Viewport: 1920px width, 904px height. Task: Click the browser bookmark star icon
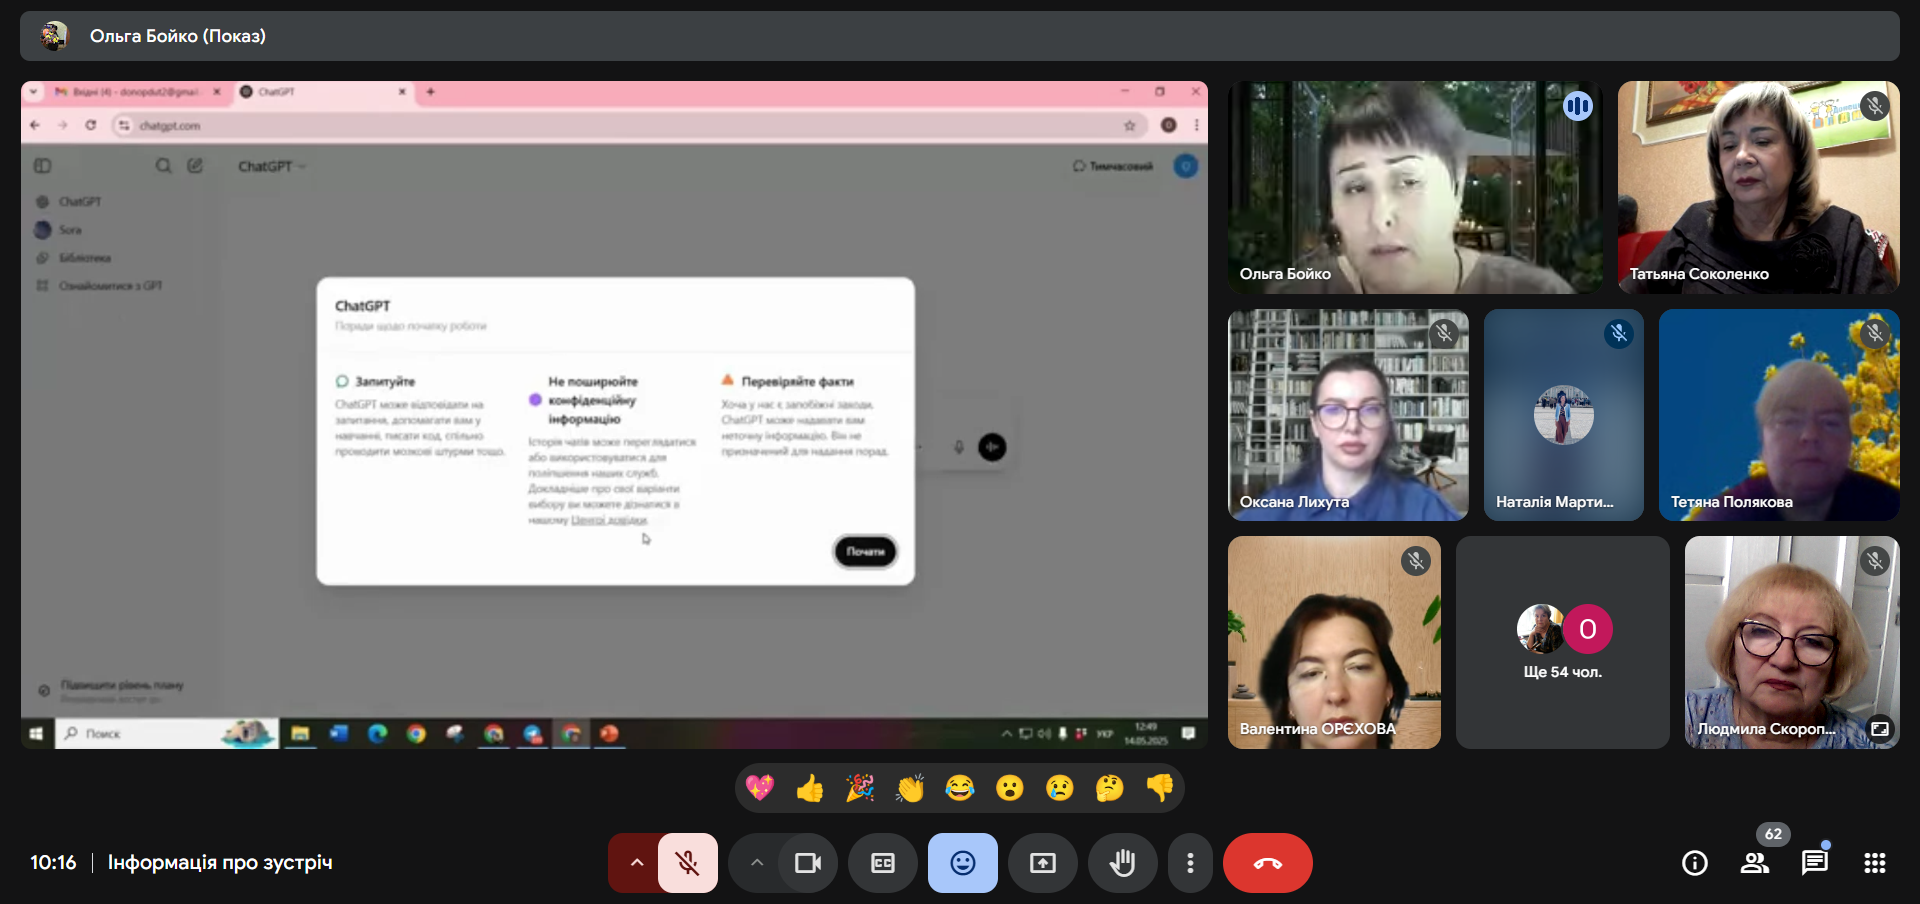pyautogui.click(x=1130, y=125)
